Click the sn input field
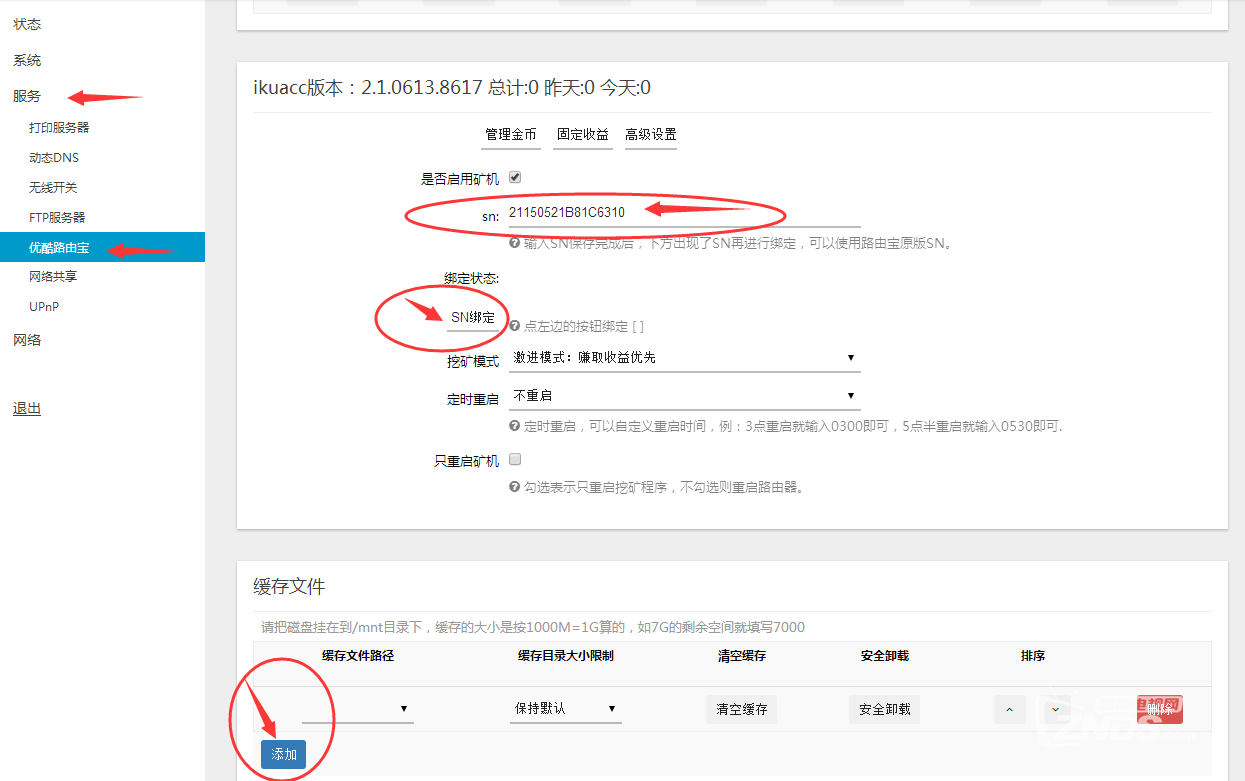Image resolution: width=1245 pixels, height=781 pixels. click(x=684, y=212)
